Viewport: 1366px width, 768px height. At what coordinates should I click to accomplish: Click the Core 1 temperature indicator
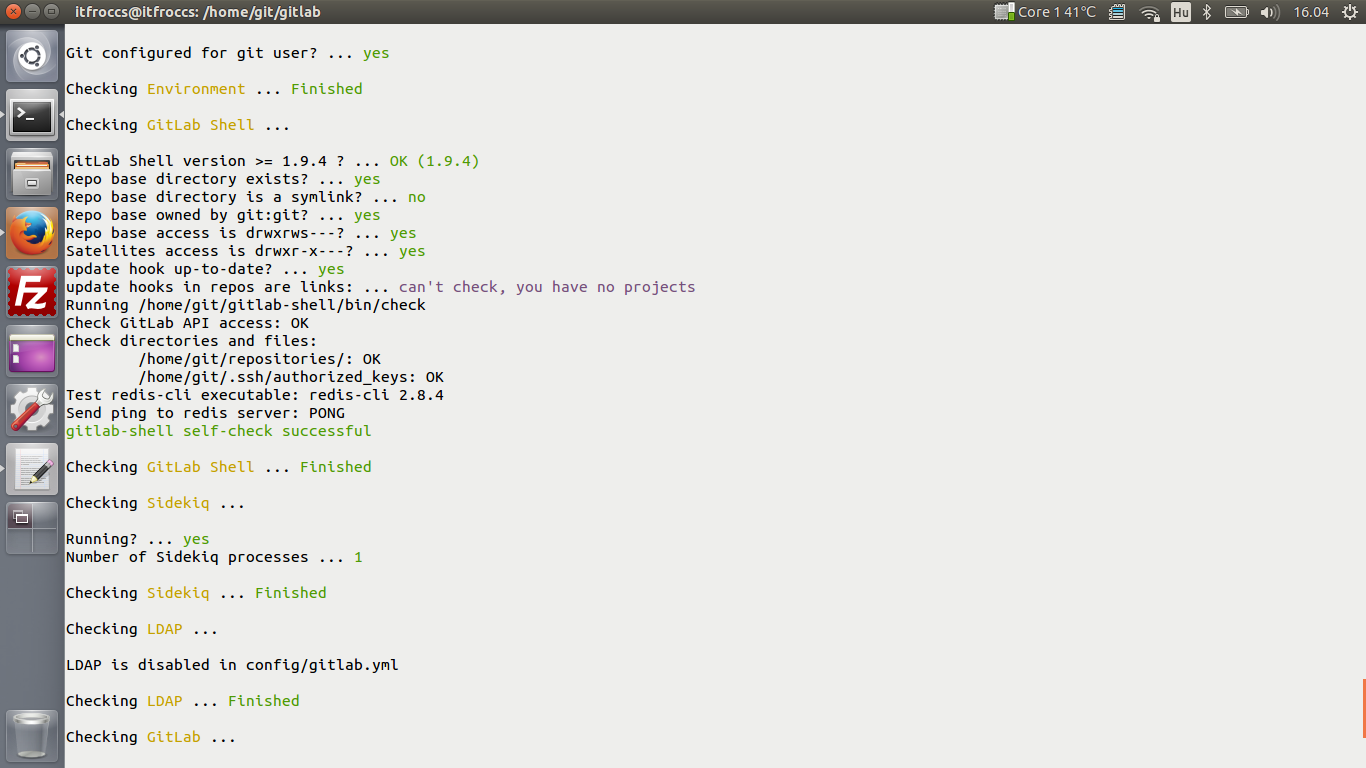point(1045,12)
